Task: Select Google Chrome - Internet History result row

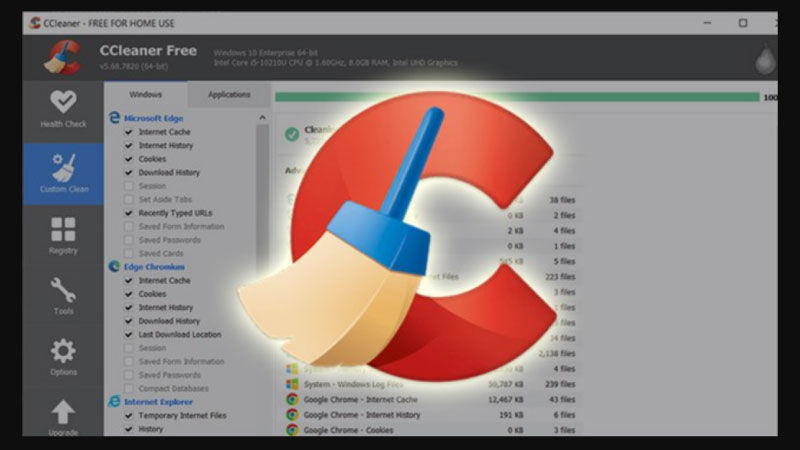Action: click(431, 415)
